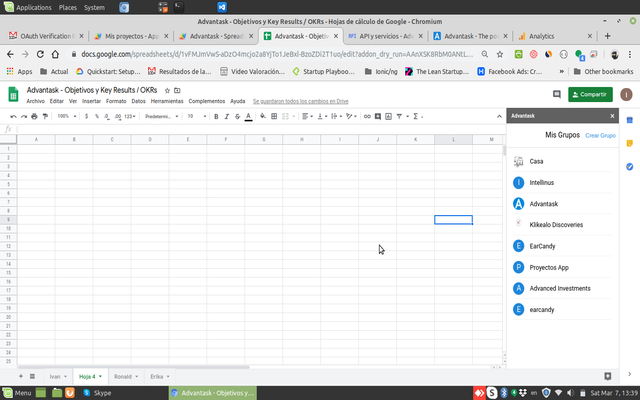Format as currency with dollar icon
The image size is (640, 400).
(87, 116)
